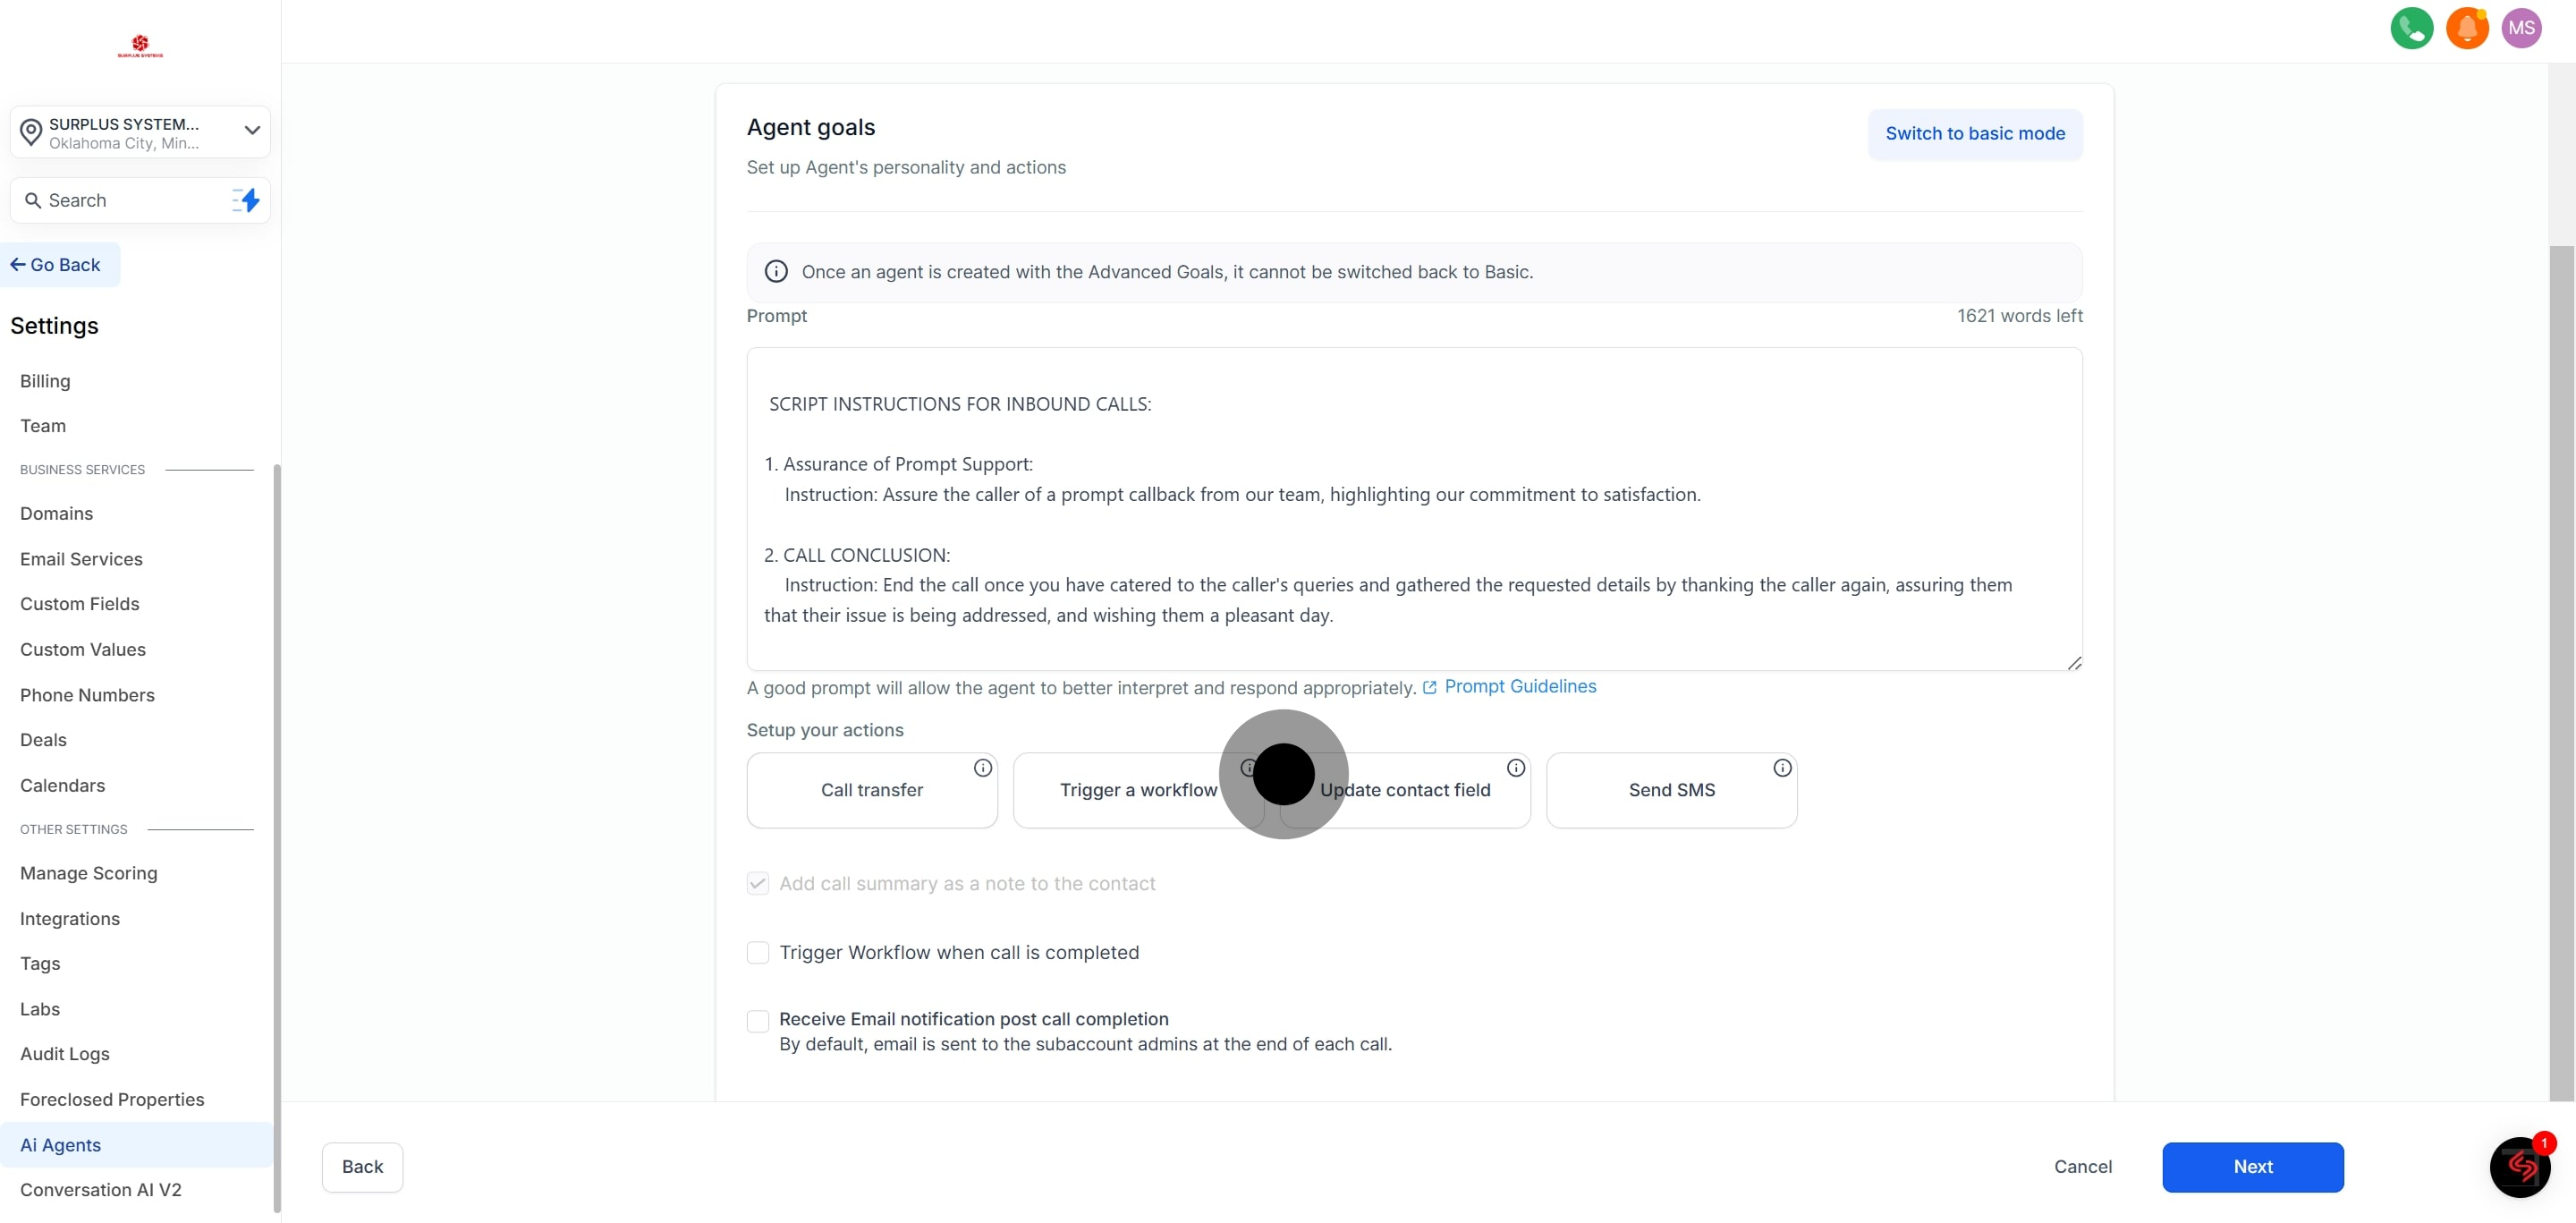
Task: Click inside the Prompt text area
Action: (x=1413, y=508)
